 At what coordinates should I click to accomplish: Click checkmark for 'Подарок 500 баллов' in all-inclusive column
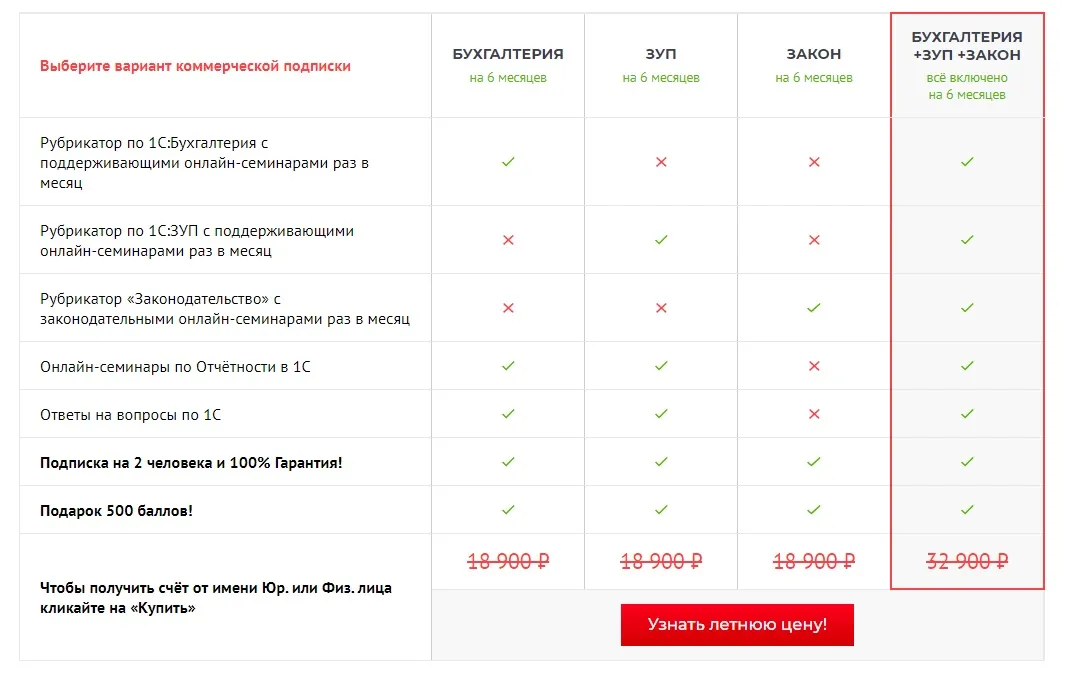(967, 510)
